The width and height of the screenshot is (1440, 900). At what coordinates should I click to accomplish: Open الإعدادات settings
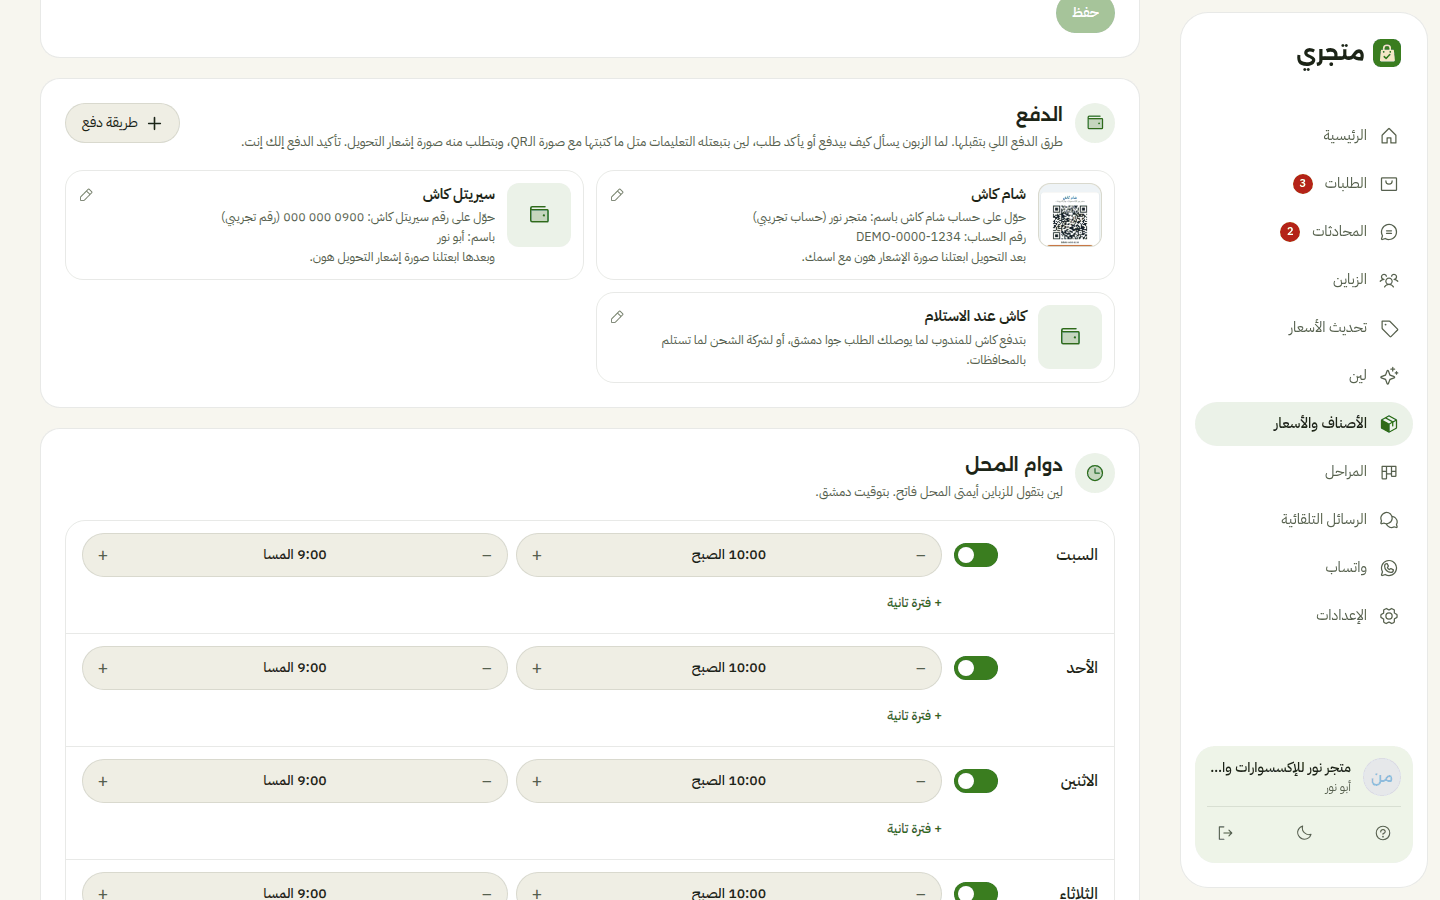click(1304, 616)
